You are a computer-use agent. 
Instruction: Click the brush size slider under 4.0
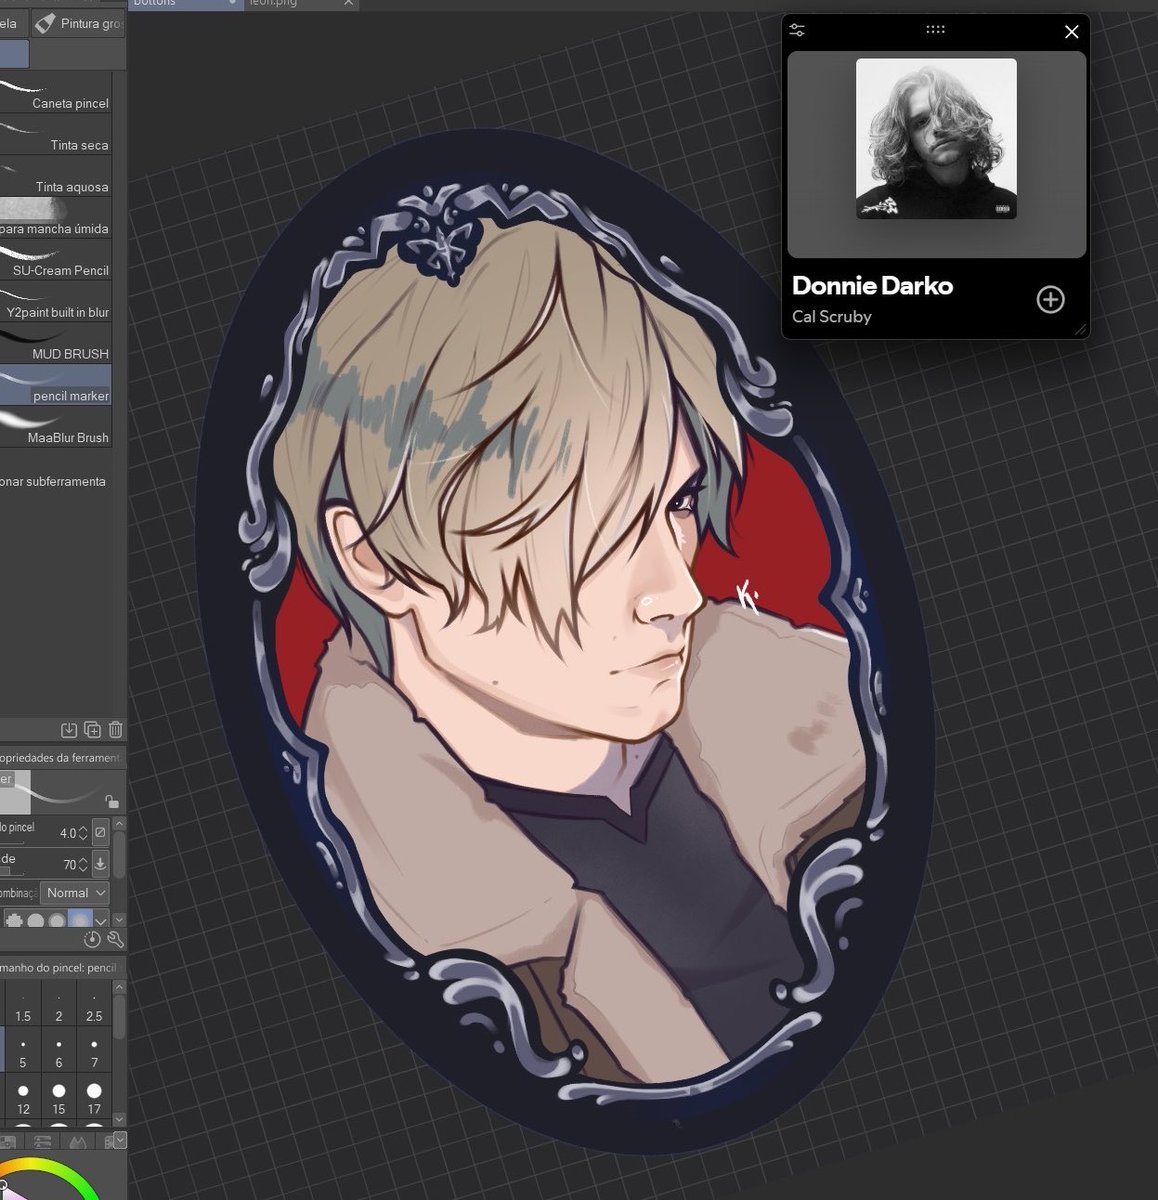pos(12,842)
